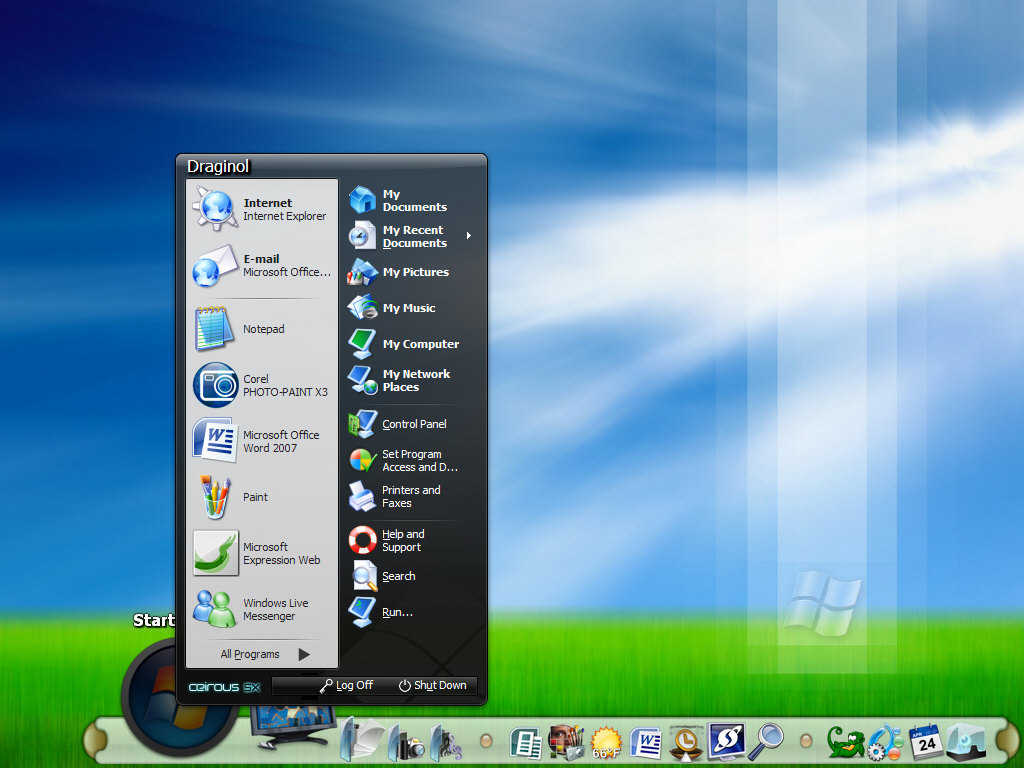Click the green lizard dock icon
The height and width of the screenshot is (768, 1024).
click(846, 743)
